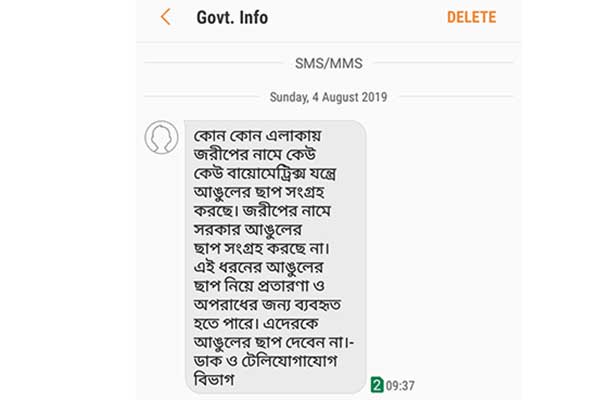600x400 pixels.
Task: Select the line হতে পারে। এদেরকে
Action: pyautogui.click(x=256, y=324)
